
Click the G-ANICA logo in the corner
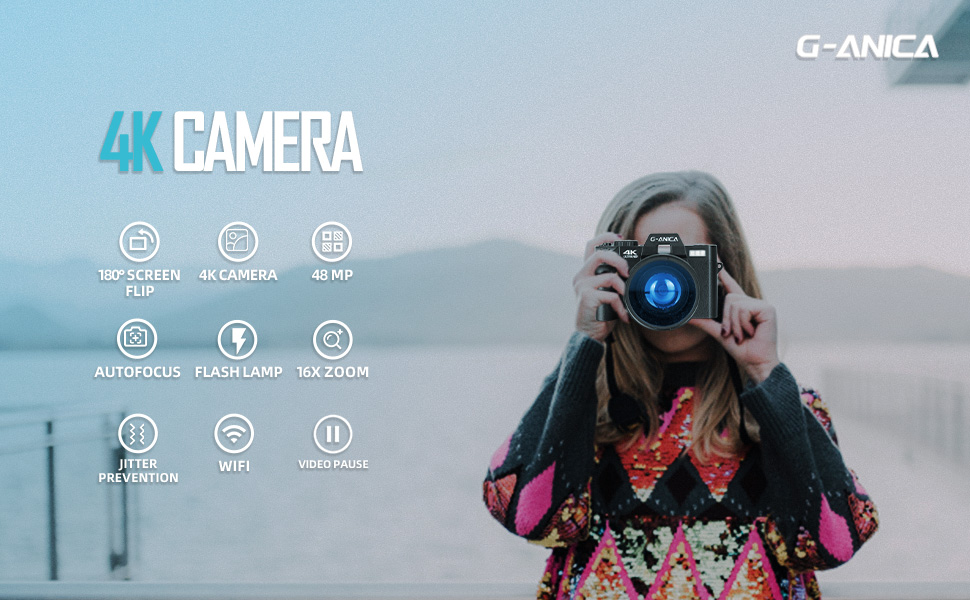click(x=867, y=47)
